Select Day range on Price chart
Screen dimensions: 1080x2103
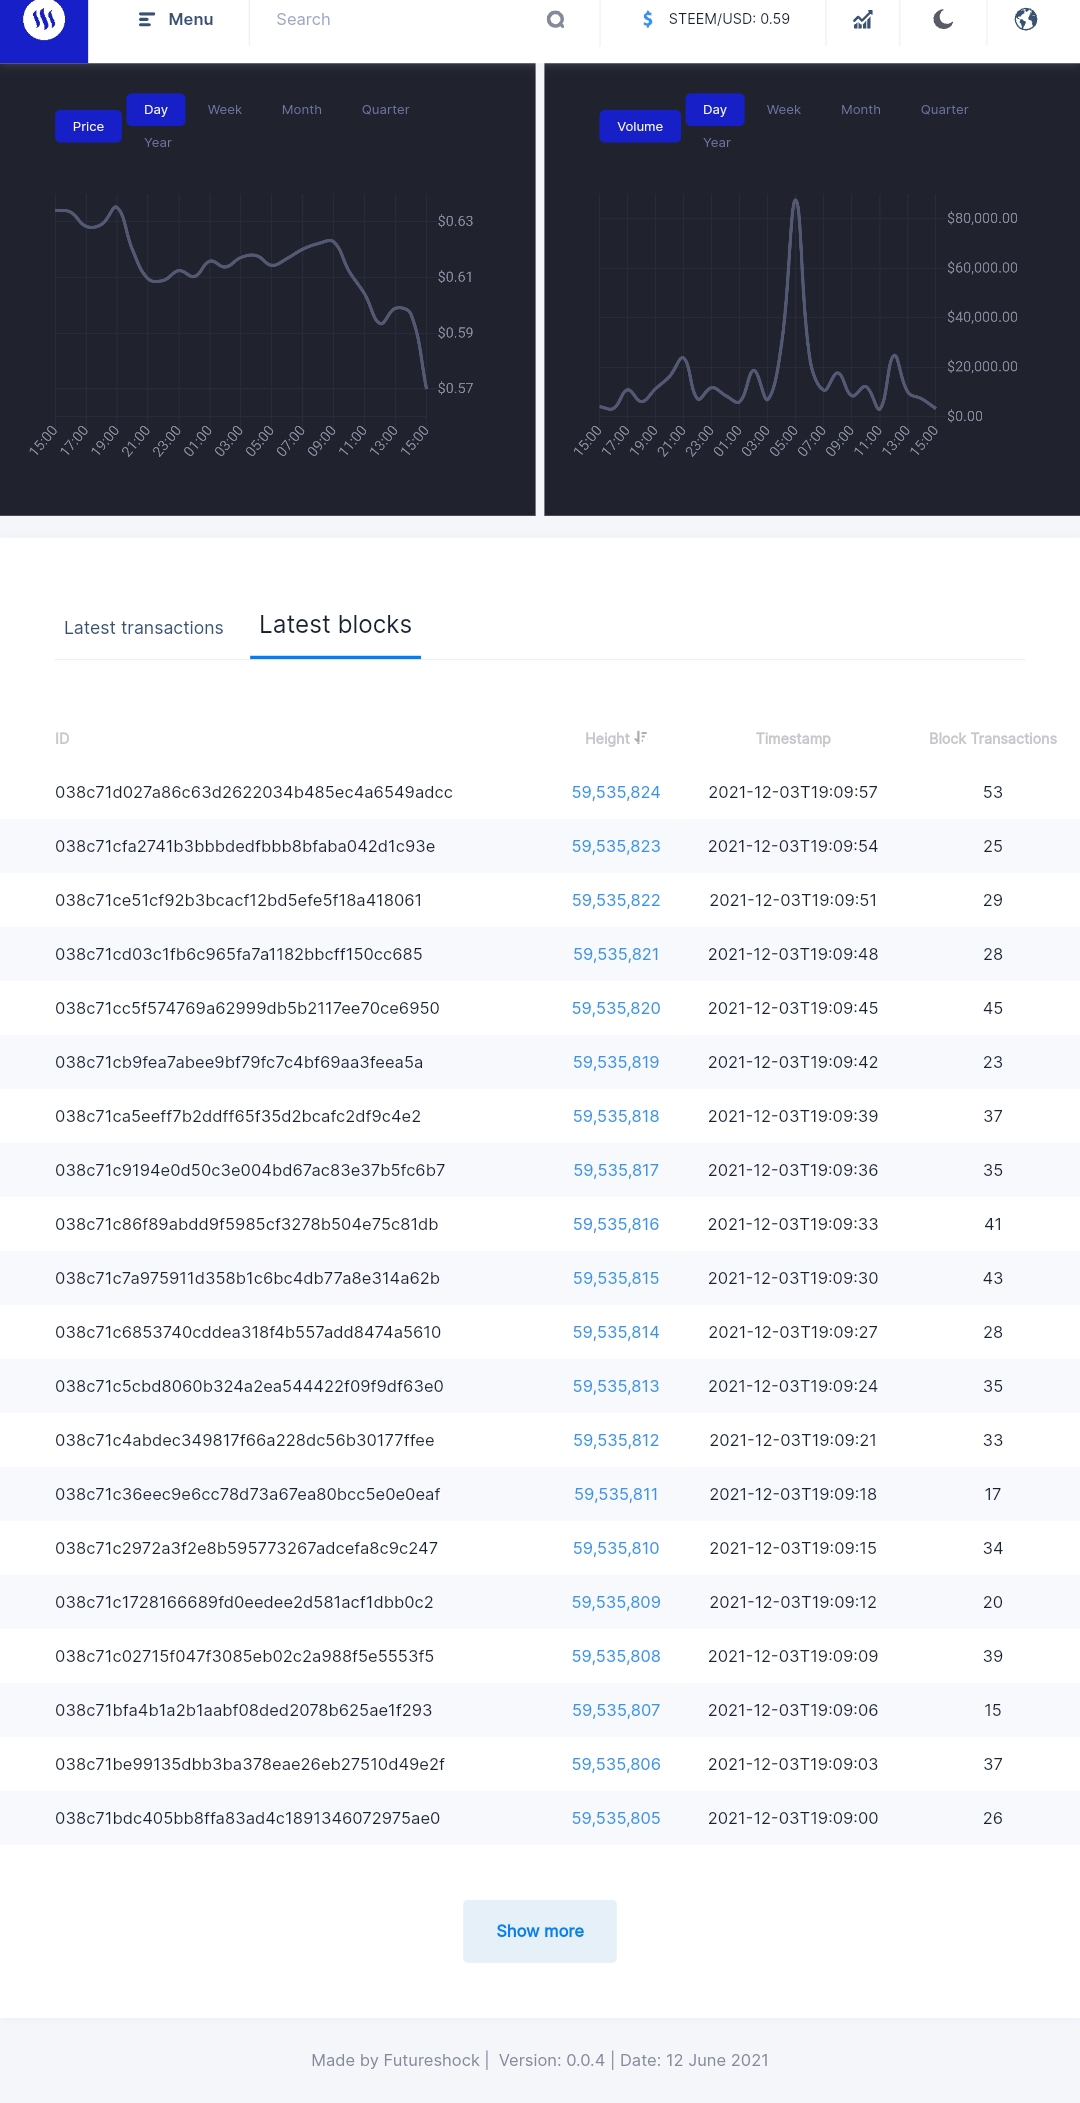[x=156, y=109]
